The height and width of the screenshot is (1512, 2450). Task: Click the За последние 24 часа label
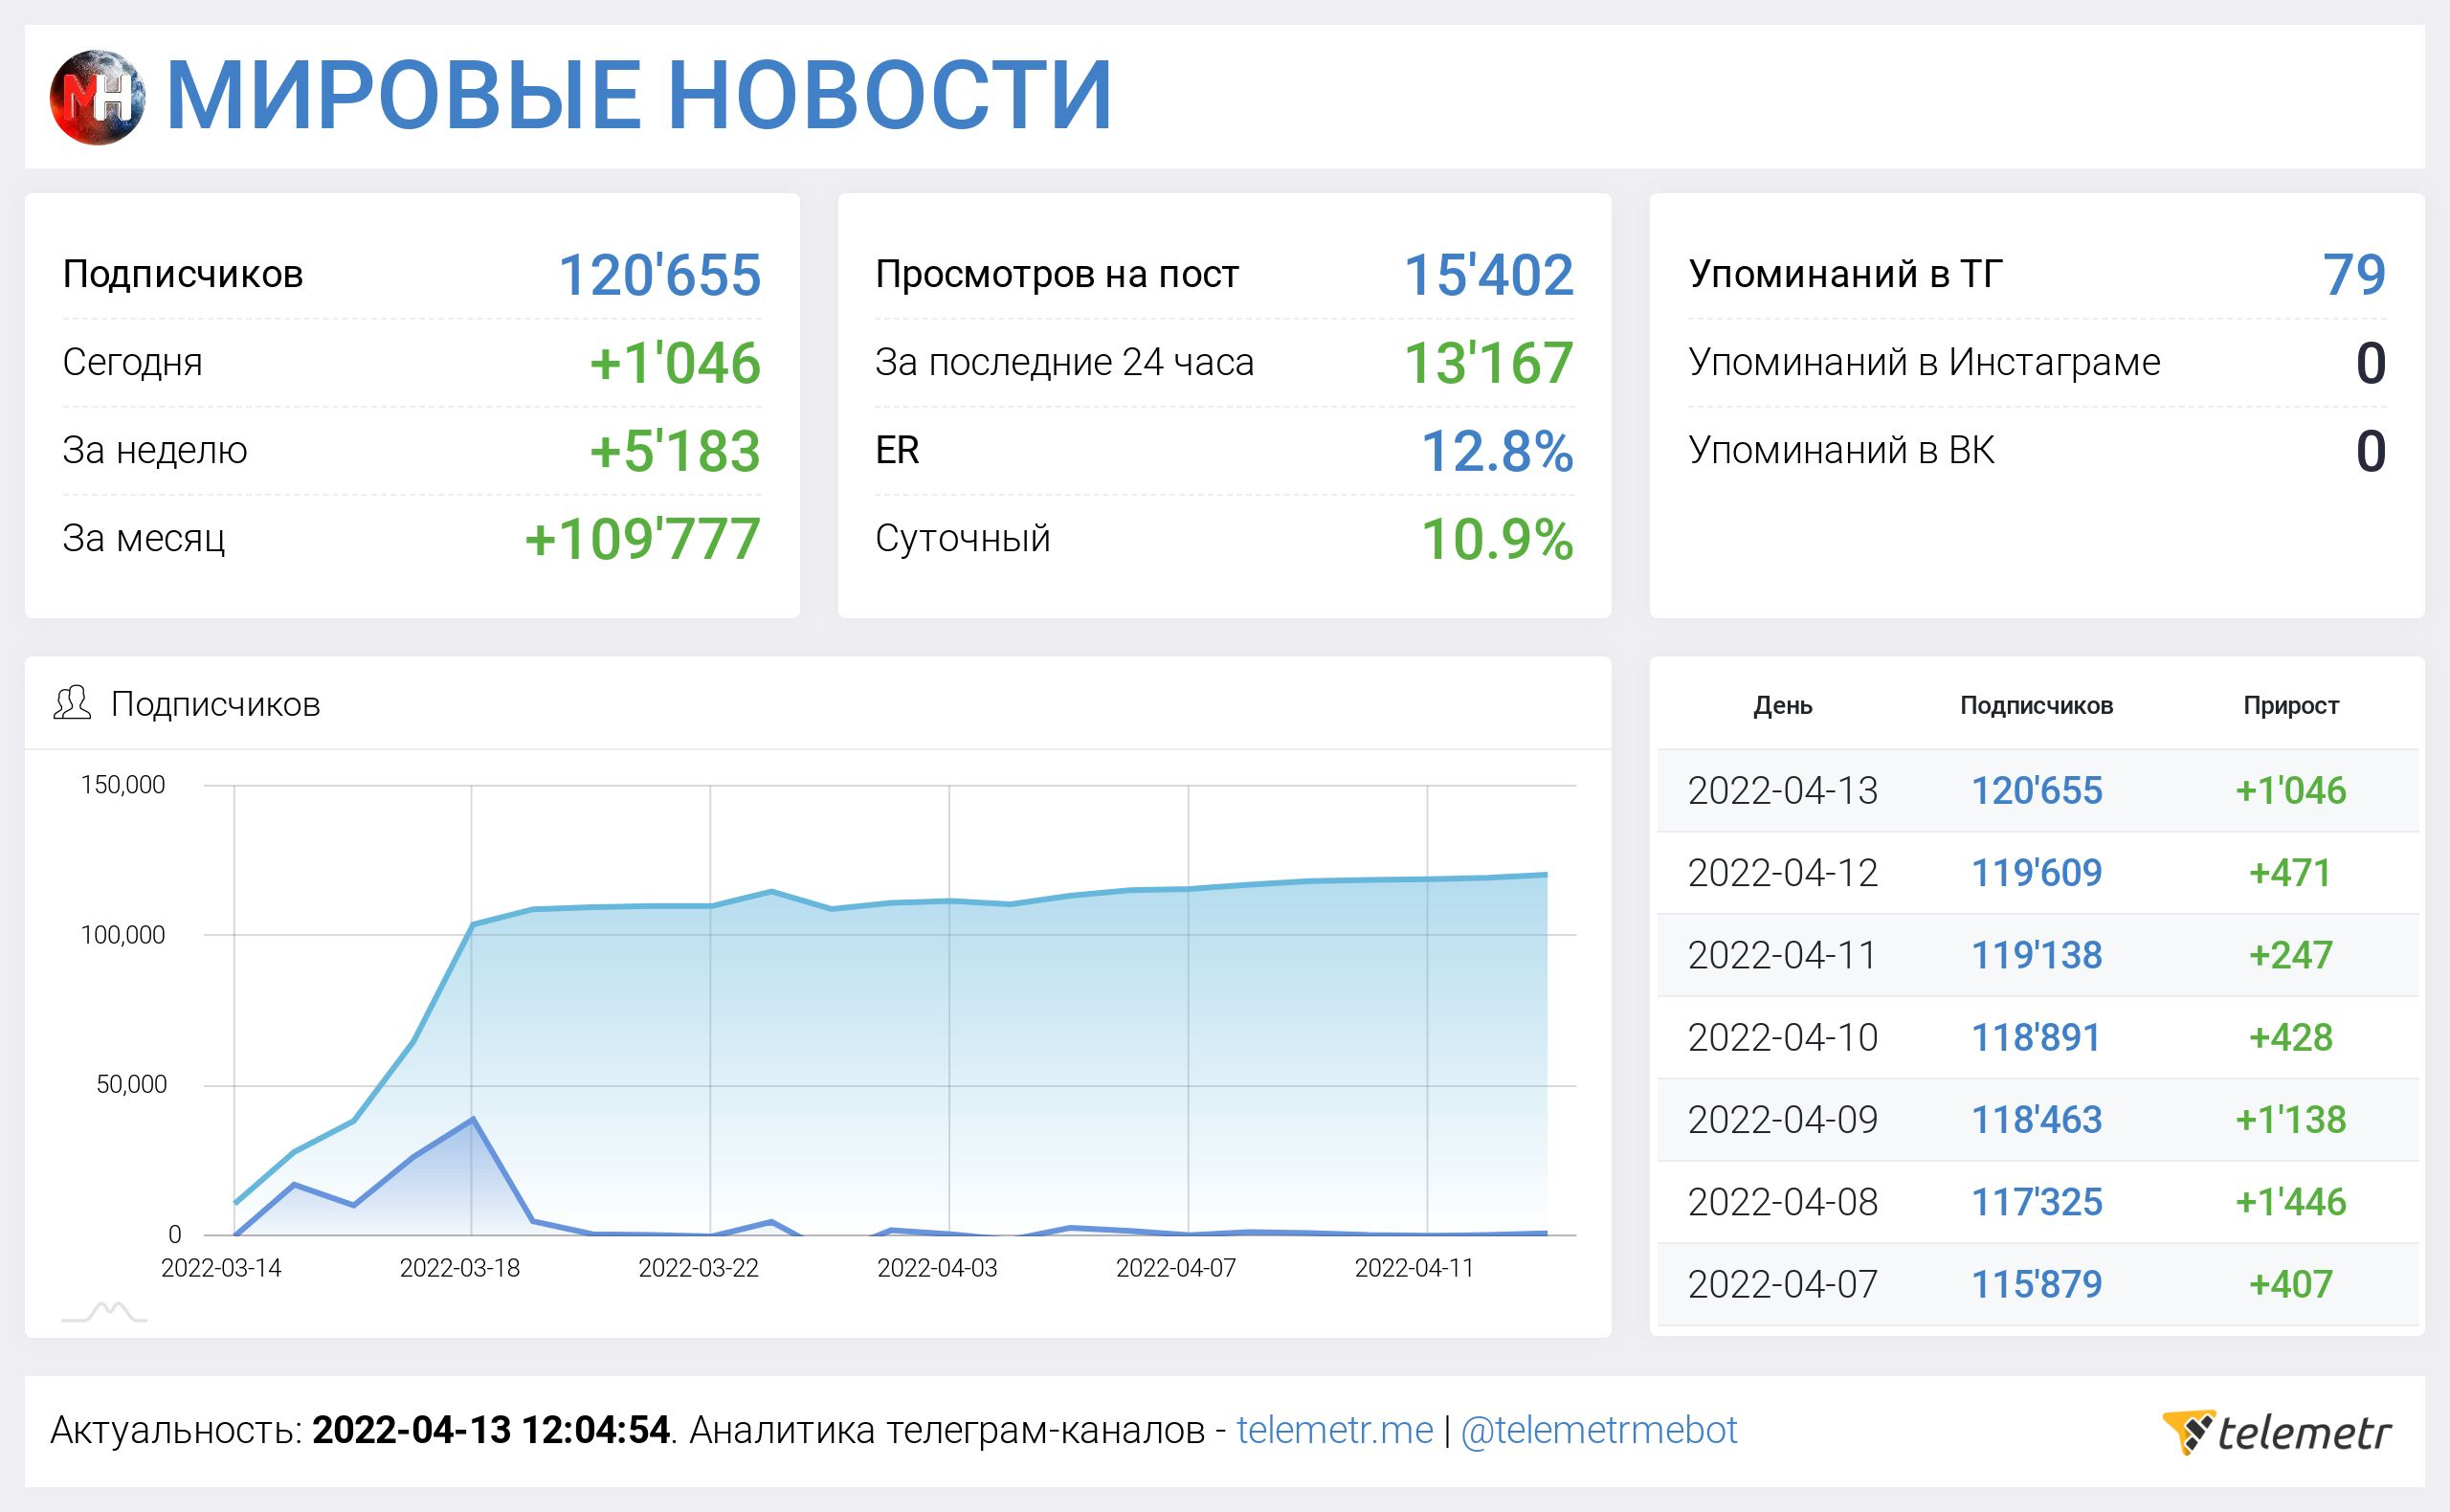pos(1064,362)
